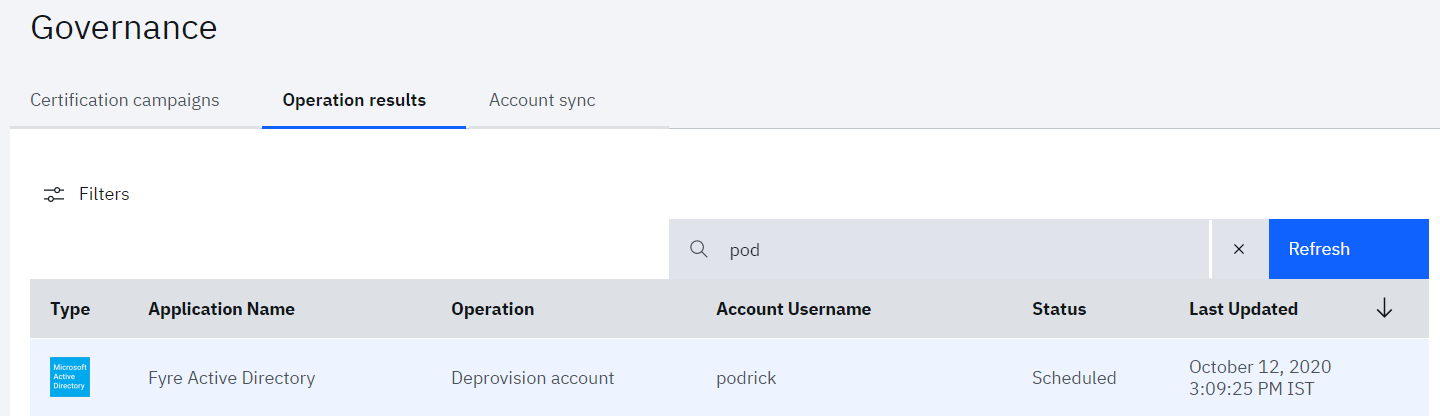This screenshot has width=1440, height=416.
Task: Open the Account sync tab
Action: point(542,100)
